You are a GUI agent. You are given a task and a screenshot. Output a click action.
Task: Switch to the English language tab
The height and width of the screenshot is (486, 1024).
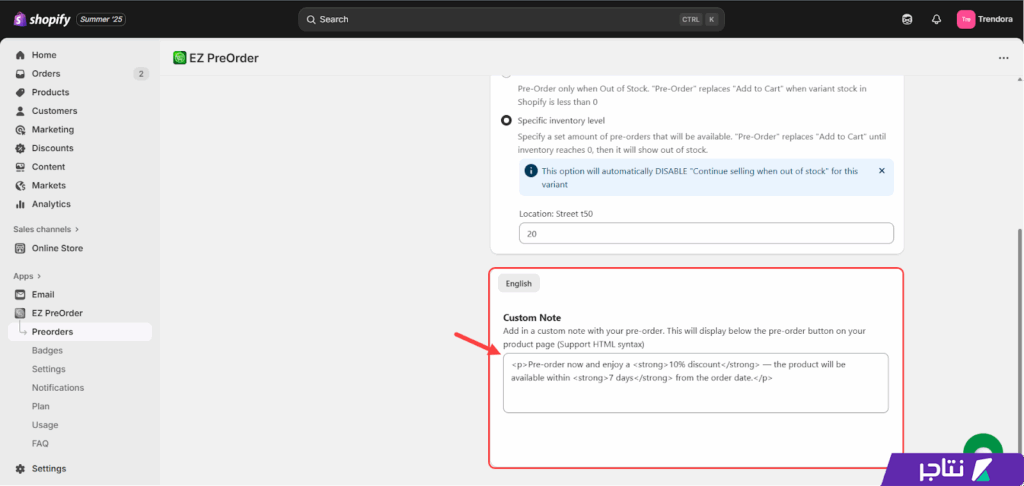pyautogui.click(x=518, y=283)
